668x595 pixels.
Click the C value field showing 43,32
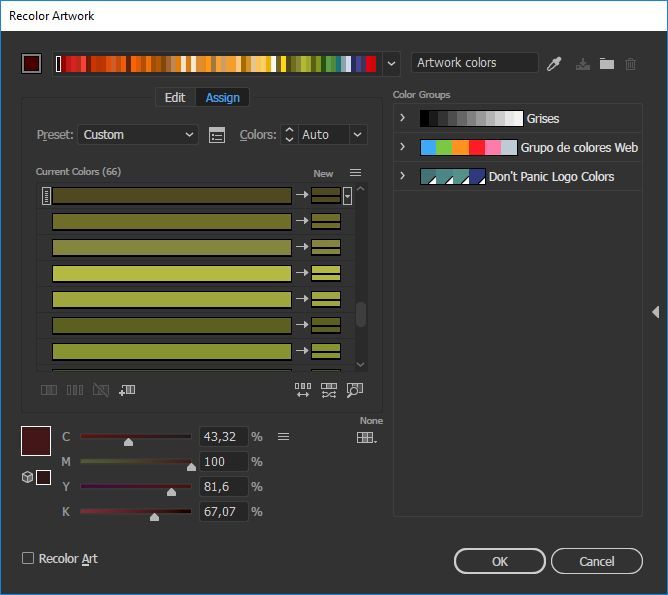click(223, 437)
